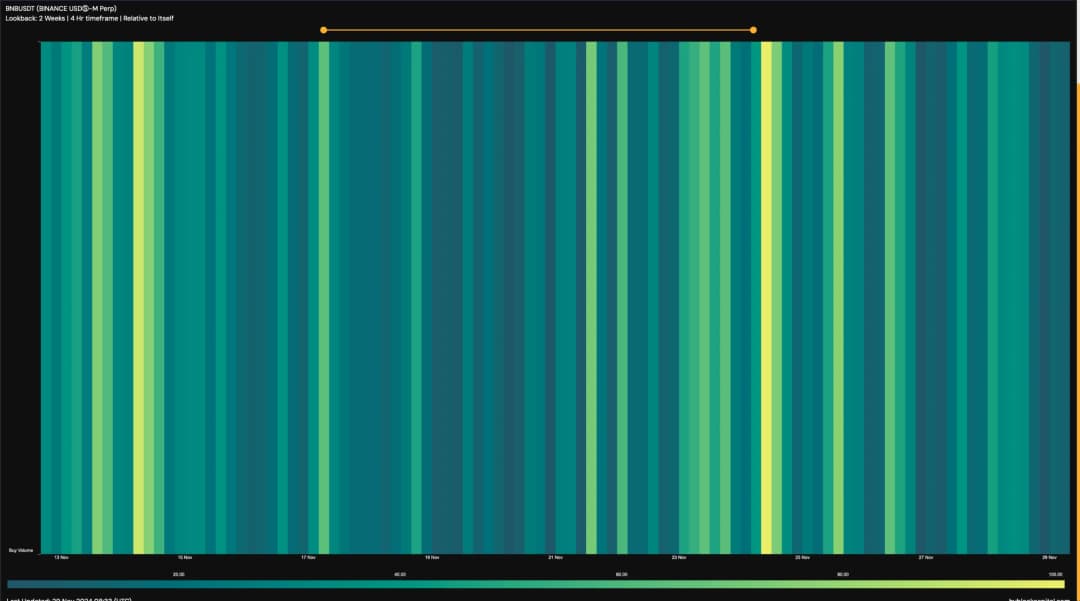The image size is (1080, 601).
Task: Click the 60.00 mark on the color scale
Action: coord(621,574)
